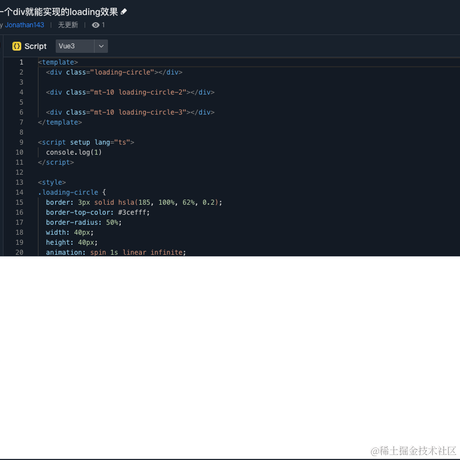Click the 'border-radius: 50%' line
This screenshot has width=460, height=460.
84,222
